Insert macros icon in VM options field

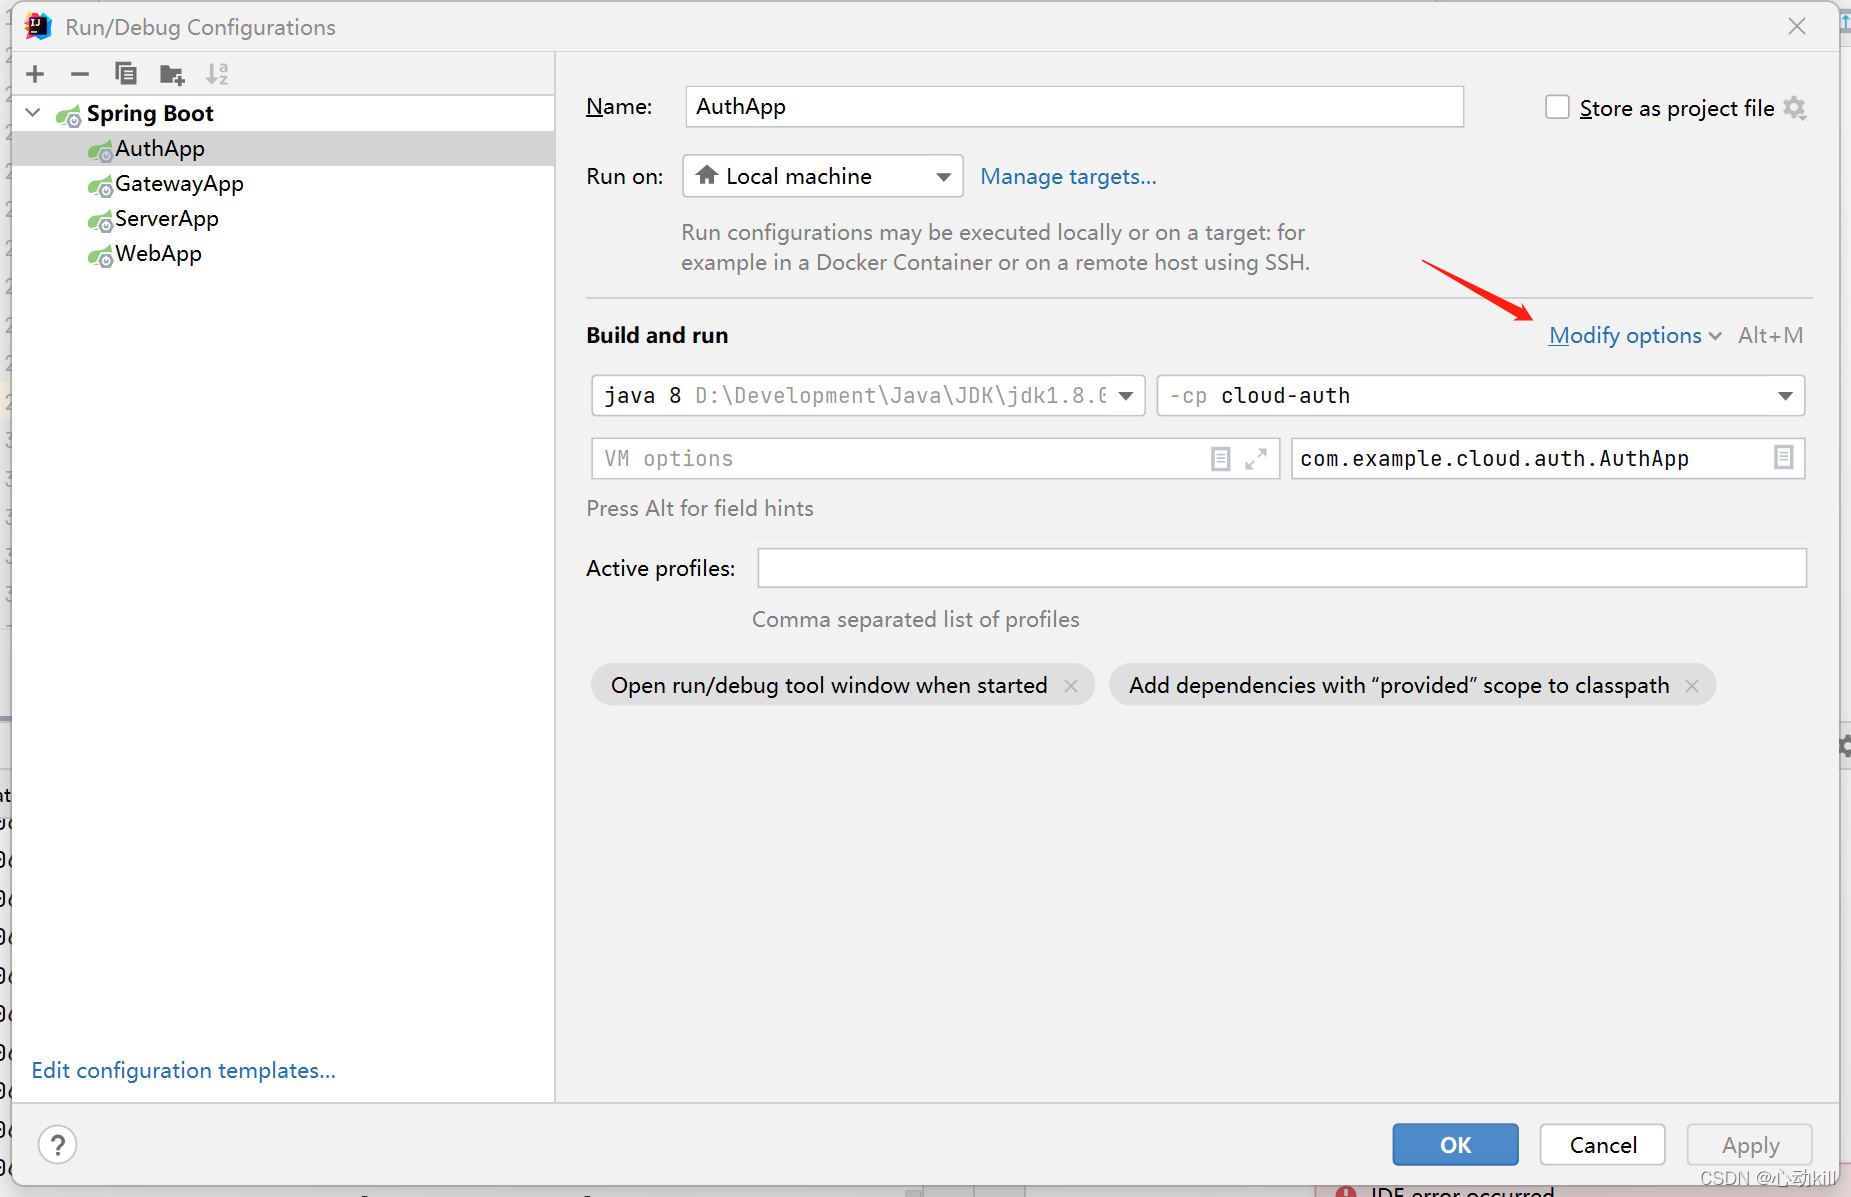coord(1220,459)
